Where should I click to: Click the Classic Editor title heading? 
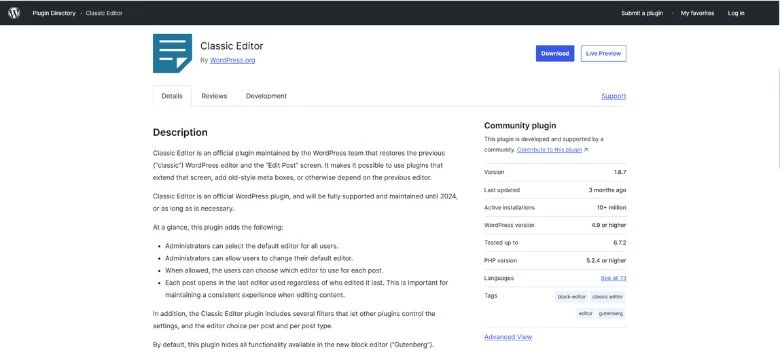click(x=232, y=46)
